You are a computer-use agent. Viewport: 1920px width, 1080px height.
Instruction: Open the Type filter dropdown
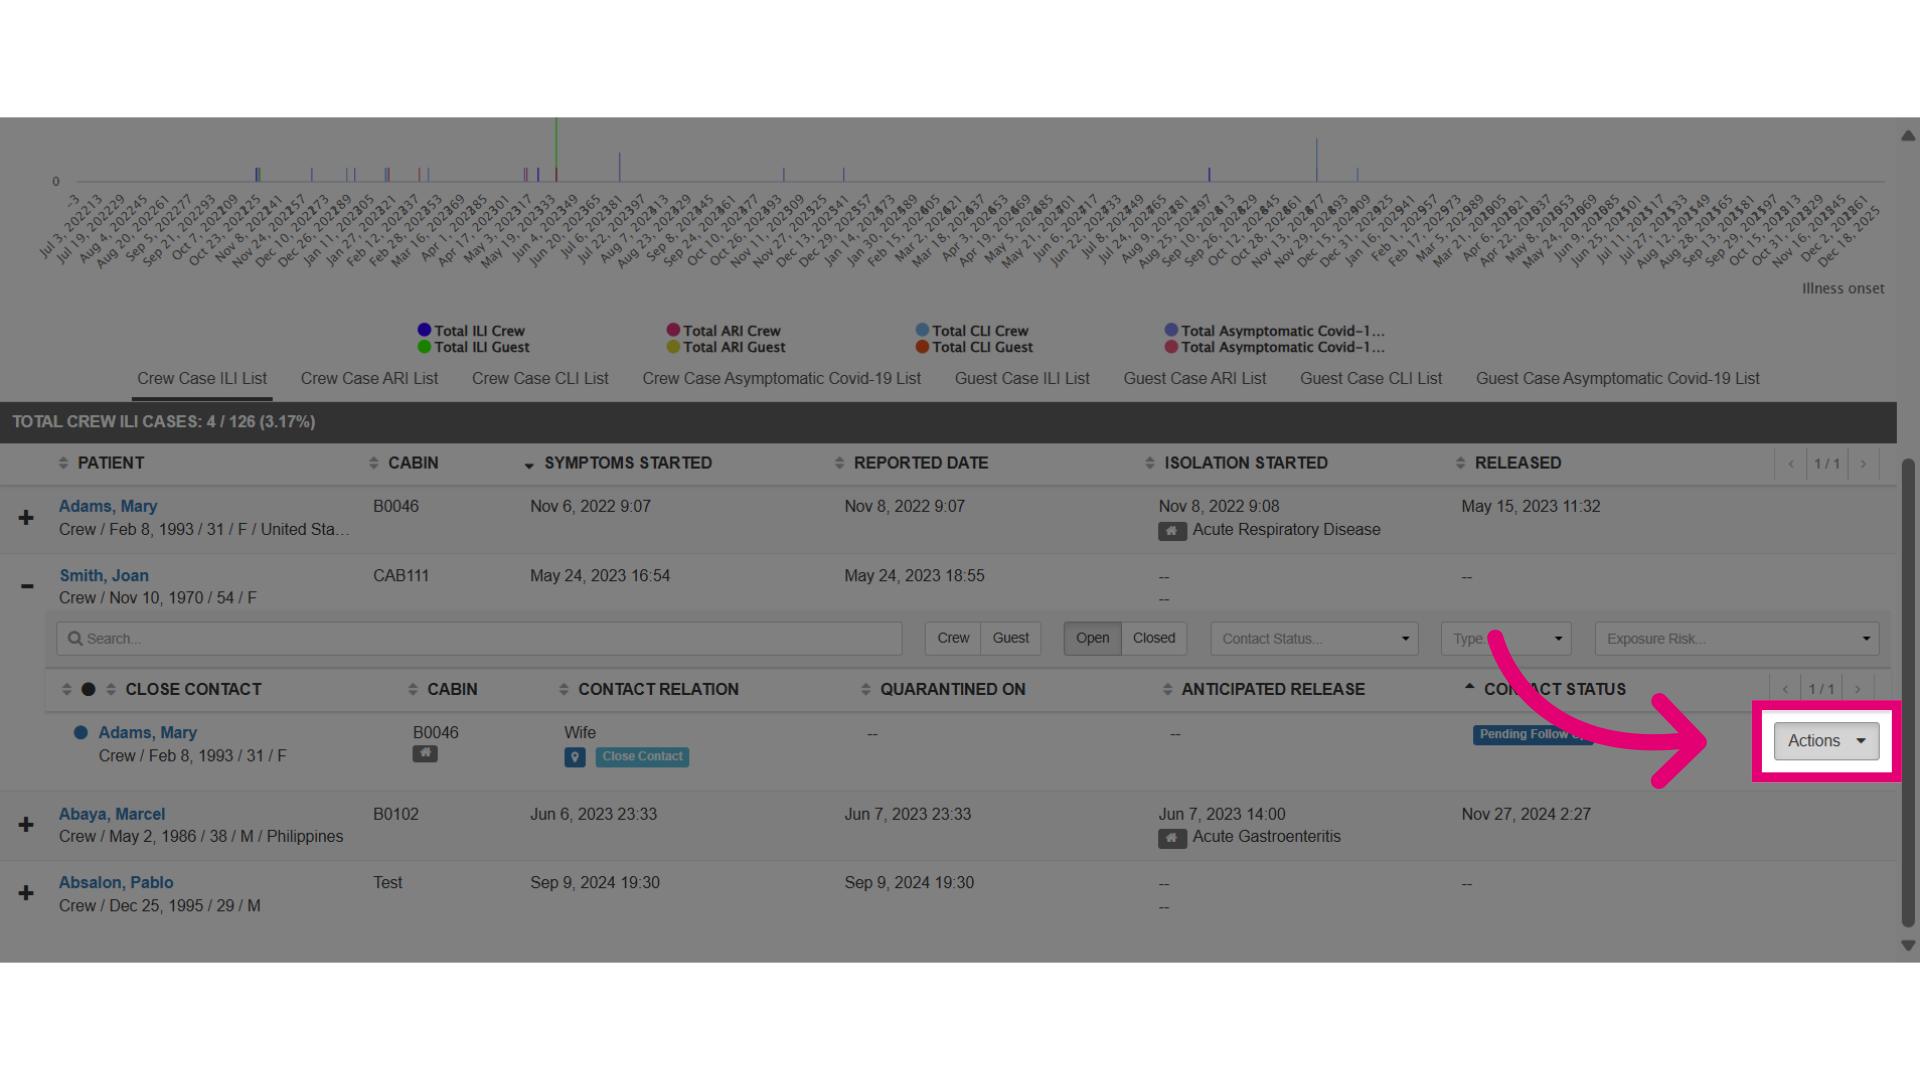[1505, 639]
